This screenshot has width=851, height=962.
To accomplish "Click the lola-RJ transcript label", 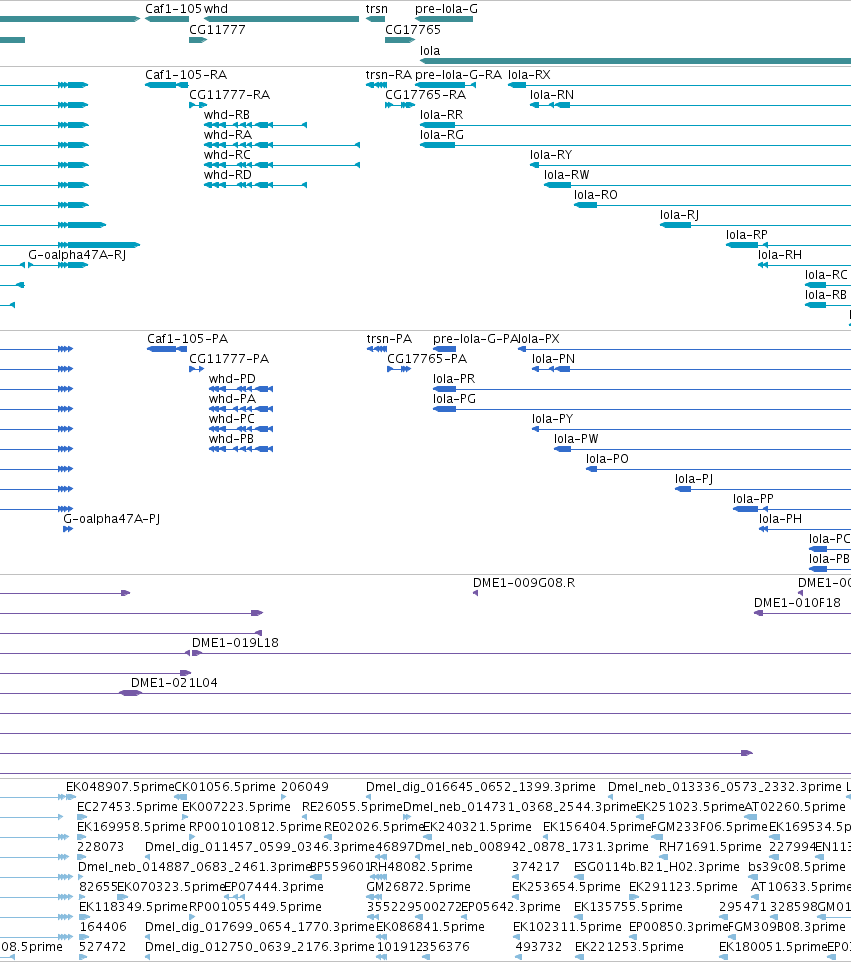I will coord(679,215).
